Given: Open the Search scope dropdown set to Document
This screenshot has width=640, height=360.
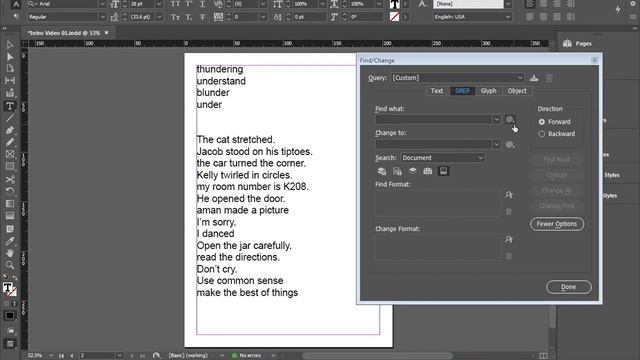Looking at the screenshot, I should 443,158.
